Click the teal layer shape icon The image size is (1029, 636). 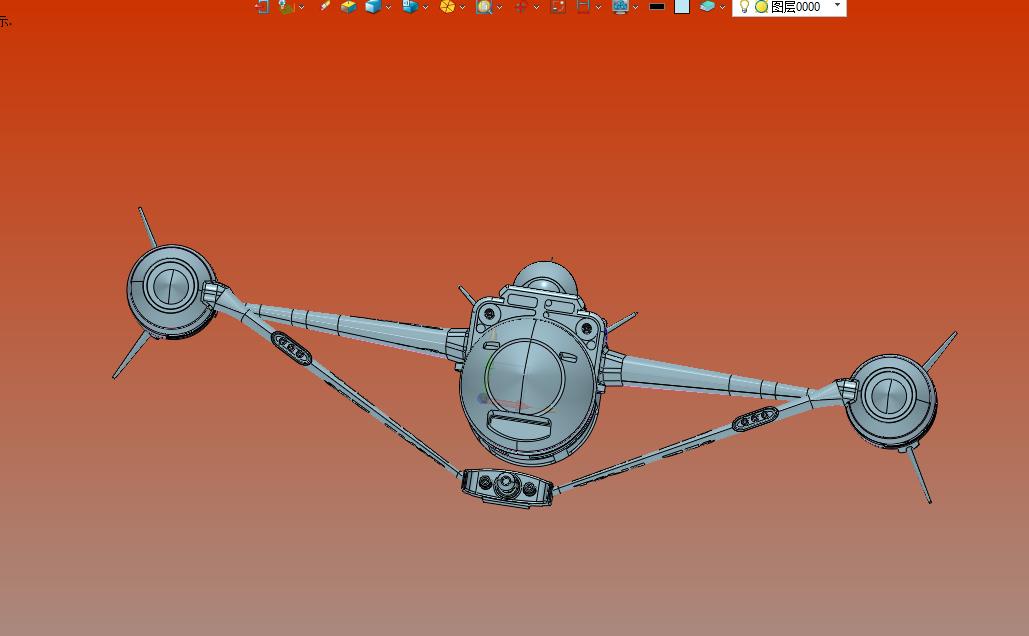point(707,6)
